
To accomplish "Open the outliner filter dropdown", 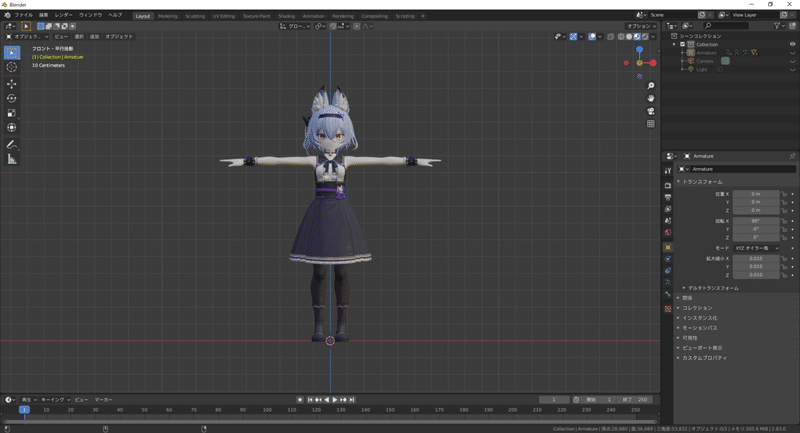I will pyautogui.click(x=779, y=26).
